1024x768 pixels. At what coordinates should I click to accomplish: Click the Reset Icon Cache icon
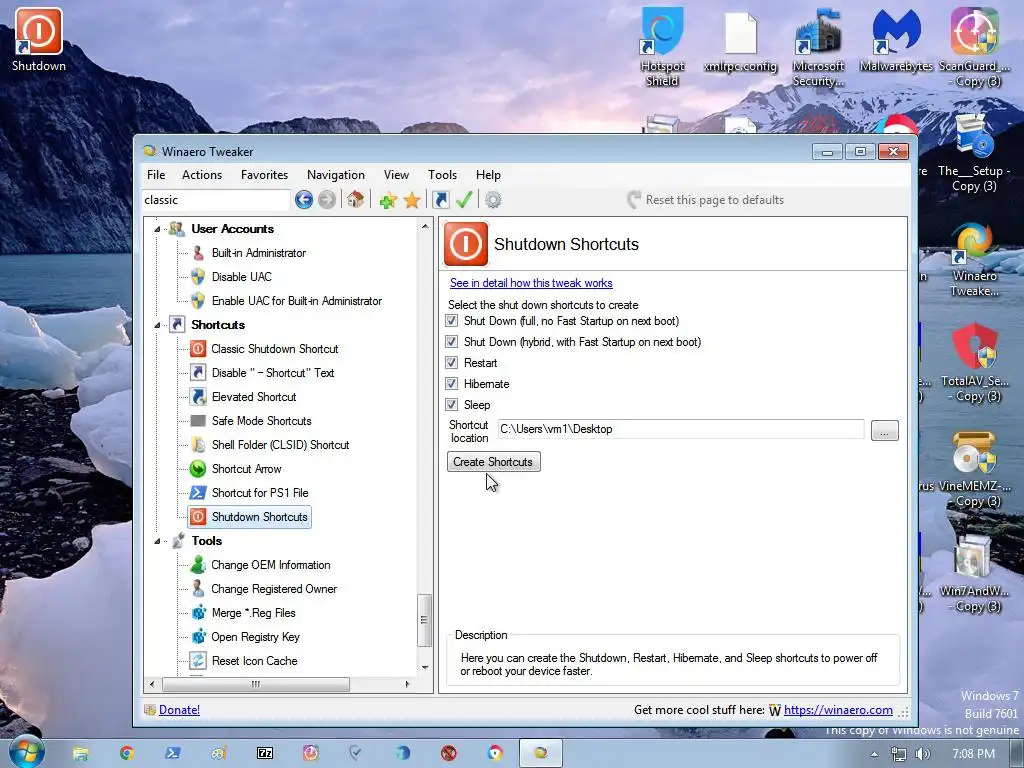pos(198,661)
